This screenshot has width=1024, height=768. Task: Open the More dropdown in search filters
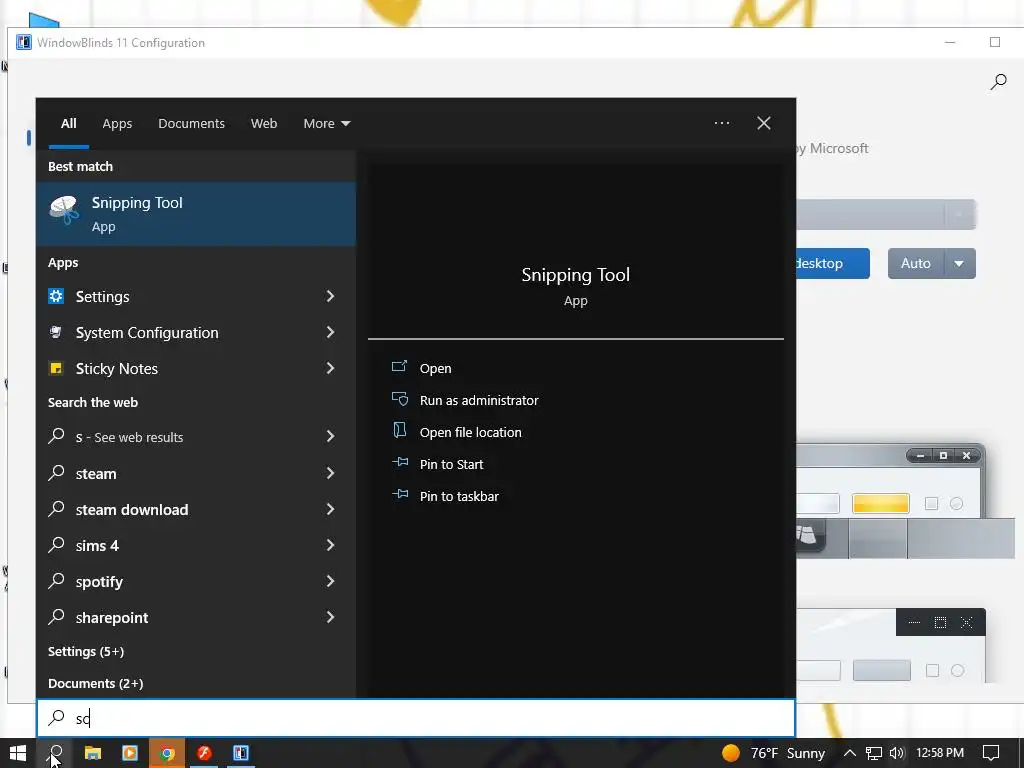[327, 123]
